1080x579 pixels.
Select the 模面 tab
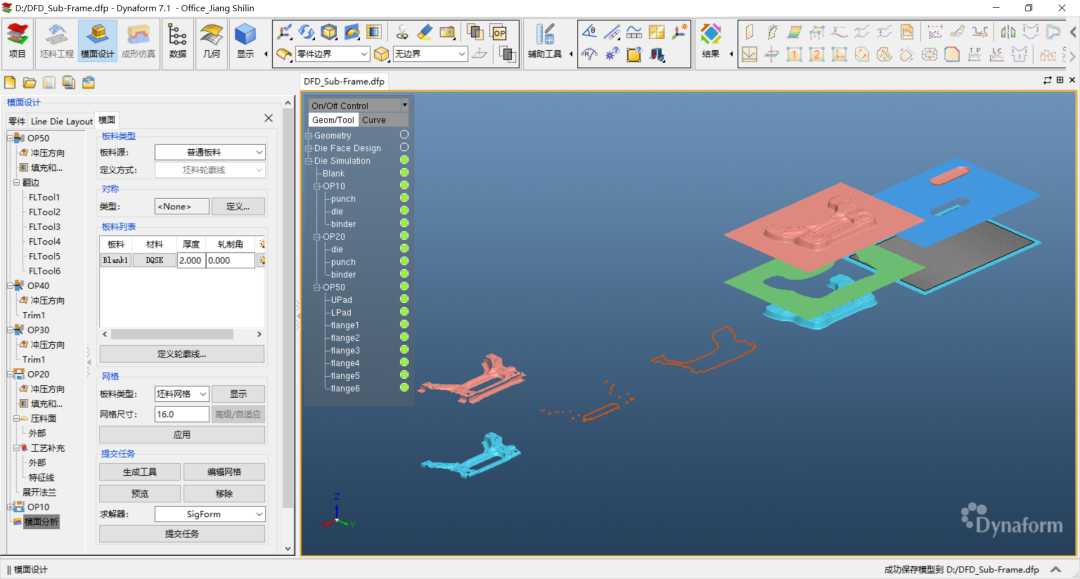click(107, 120)
